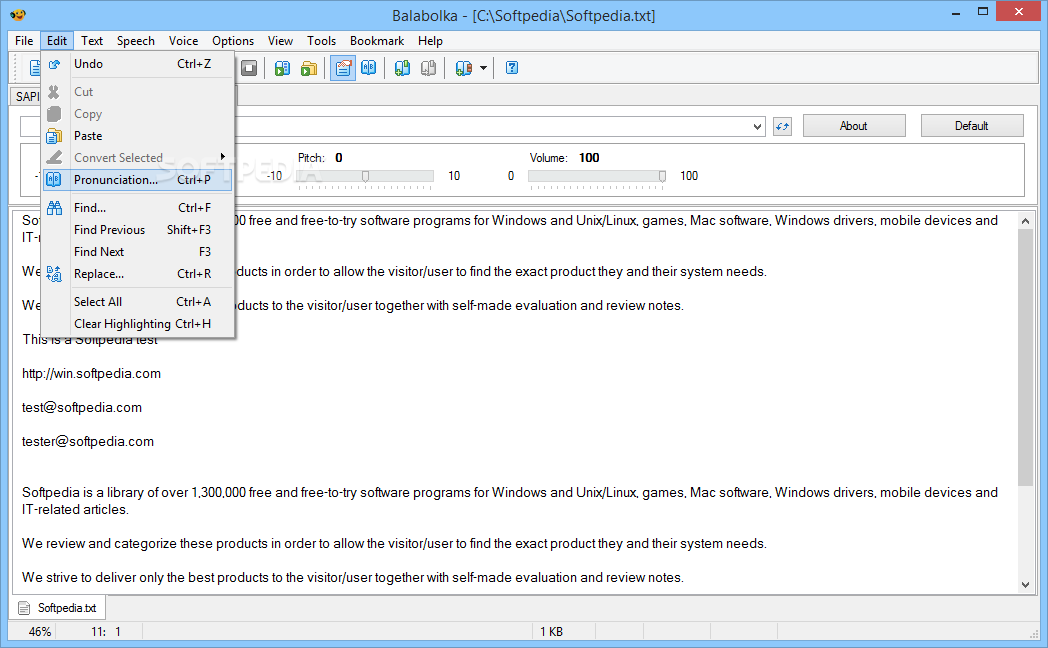Choose Paste in the Edit menu
The image size is (1048, 648).
click(138, 136)
